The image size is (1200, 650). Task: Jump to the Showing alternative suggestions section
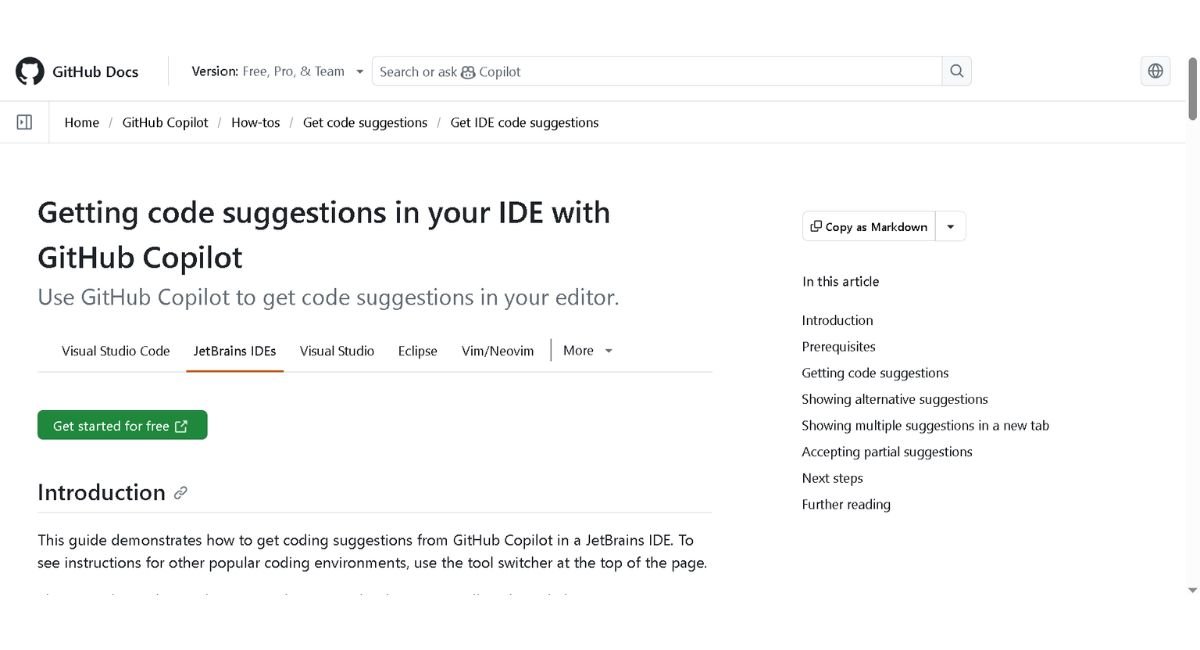894,399
